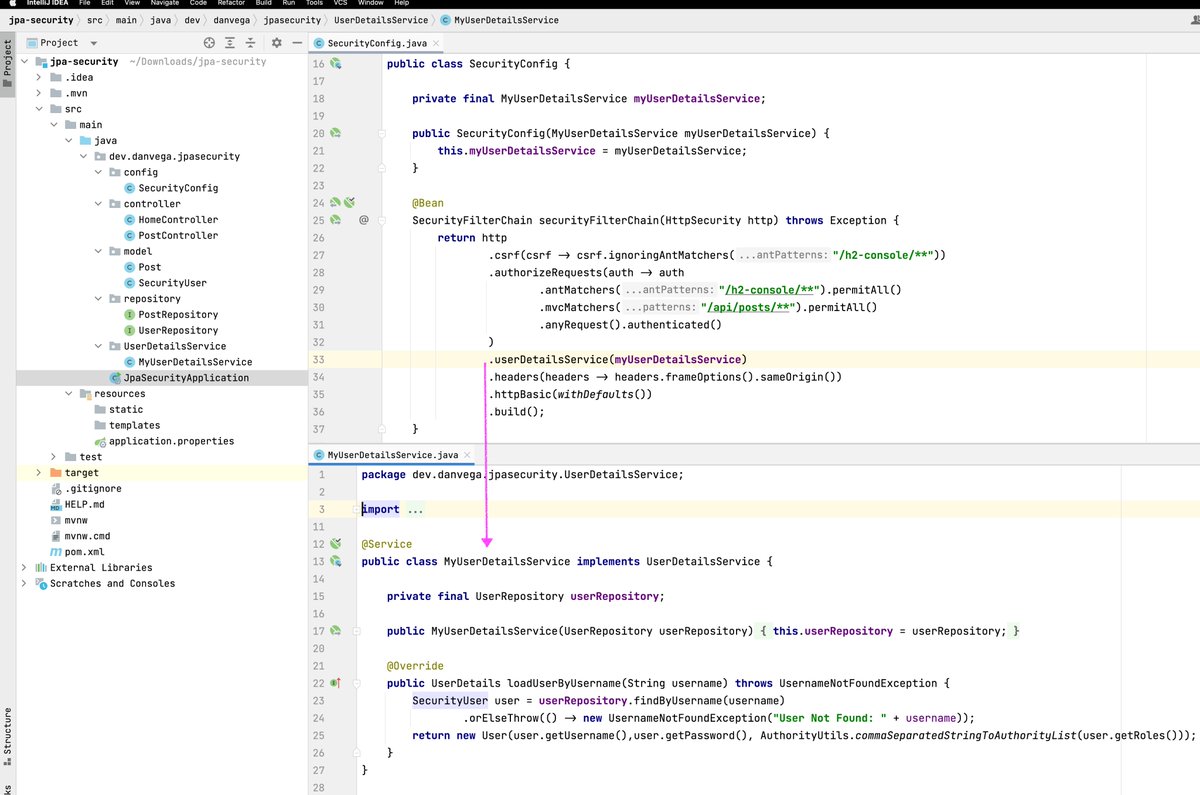Viewport: 1200px width, 795px height.
Task: Click the gutter icon on line 20 of SecurityConfig
Action: tap(336, 133)
